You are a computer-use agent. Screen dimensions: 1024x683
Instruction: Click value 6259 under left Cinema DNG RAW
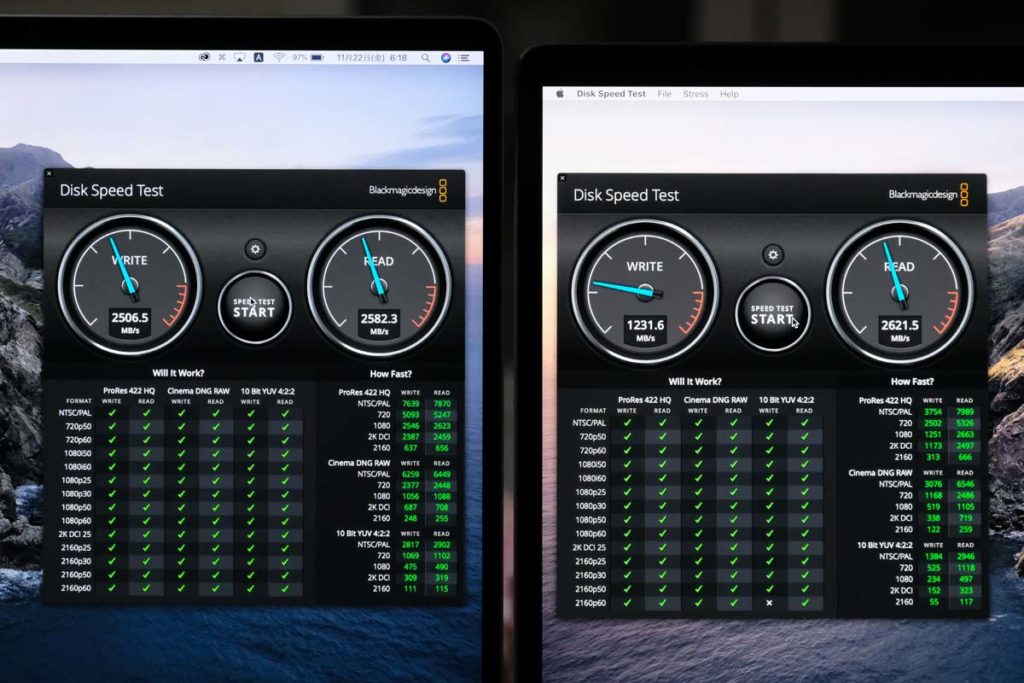click(410, 474)
